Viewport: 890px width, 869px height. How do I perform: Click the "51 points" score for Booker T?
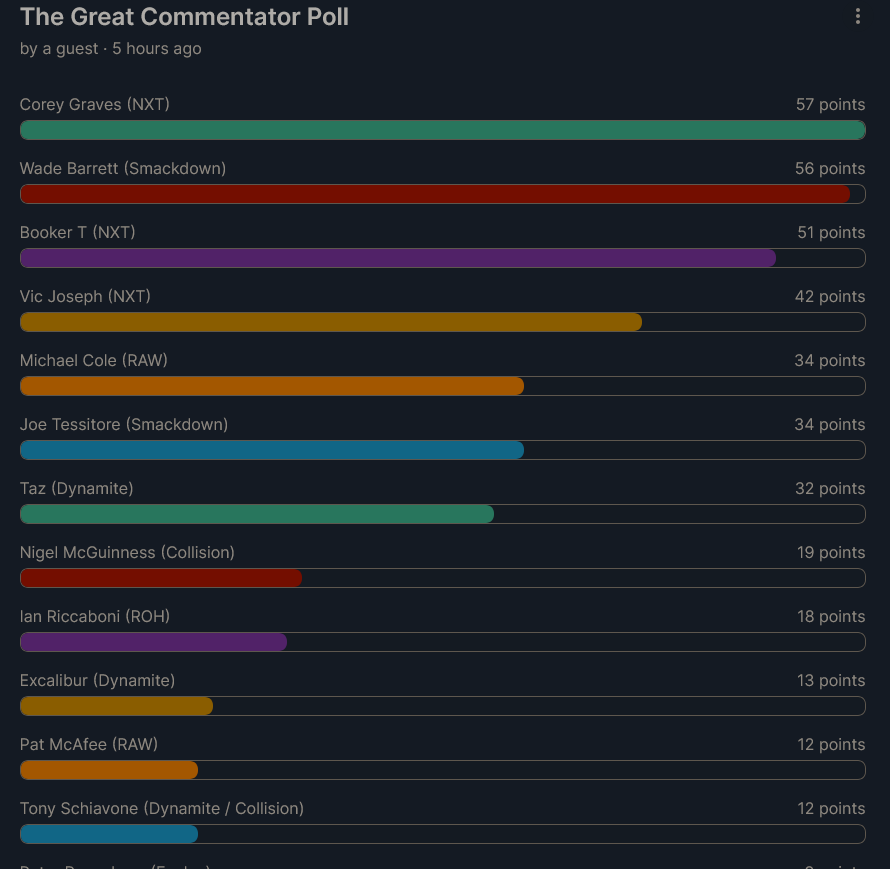tap(830, 233)
